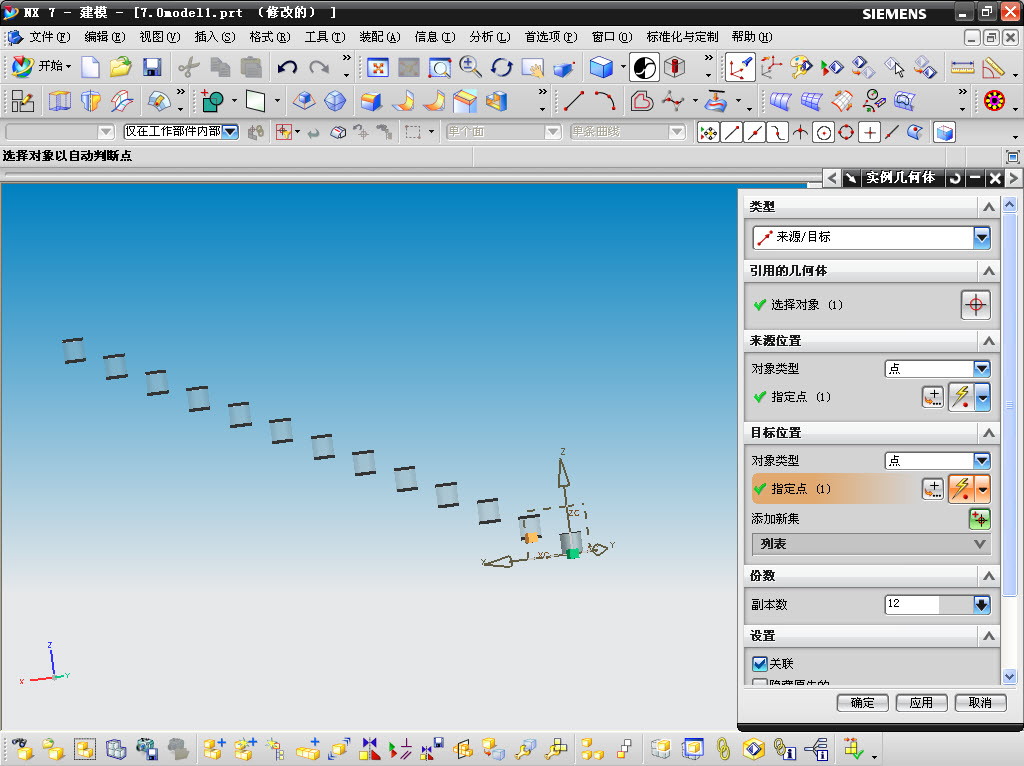Toggle the snap arc center icon
Viewport: 1024px width, 766px height.
pos(824,133)
